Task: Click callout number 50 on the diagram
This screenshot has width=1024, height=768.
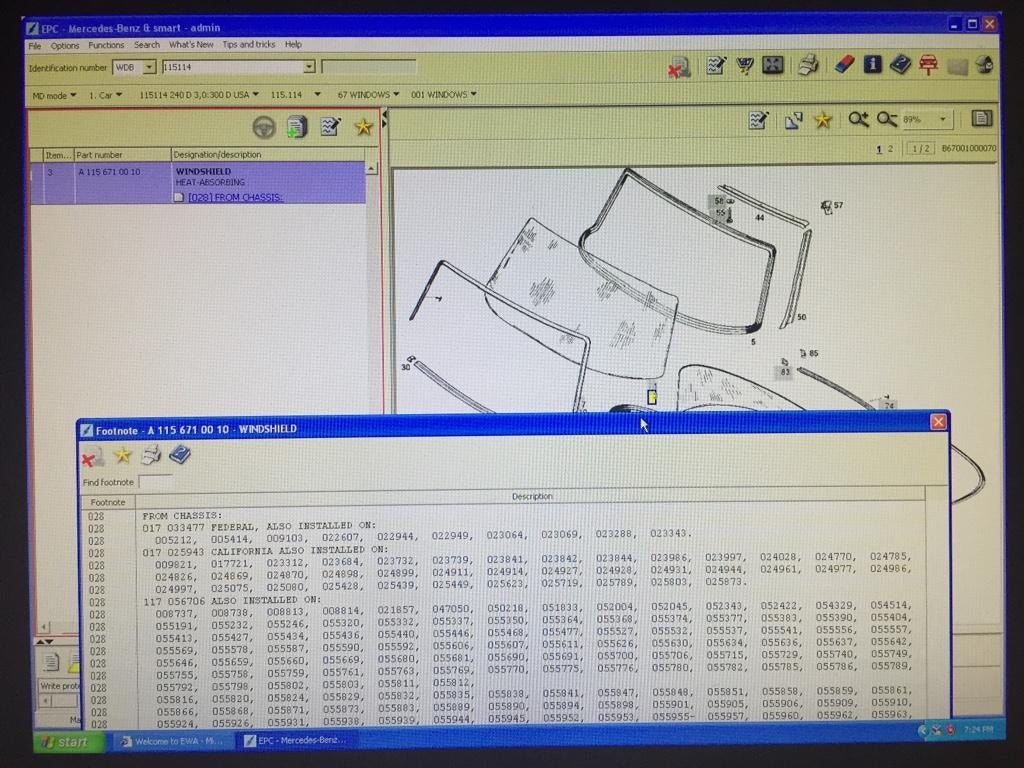Action: 801,317
